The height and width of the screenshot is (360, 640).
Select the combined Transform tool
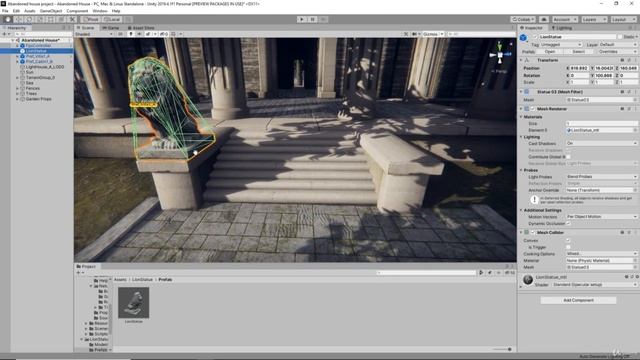click(x=61, y=19)
